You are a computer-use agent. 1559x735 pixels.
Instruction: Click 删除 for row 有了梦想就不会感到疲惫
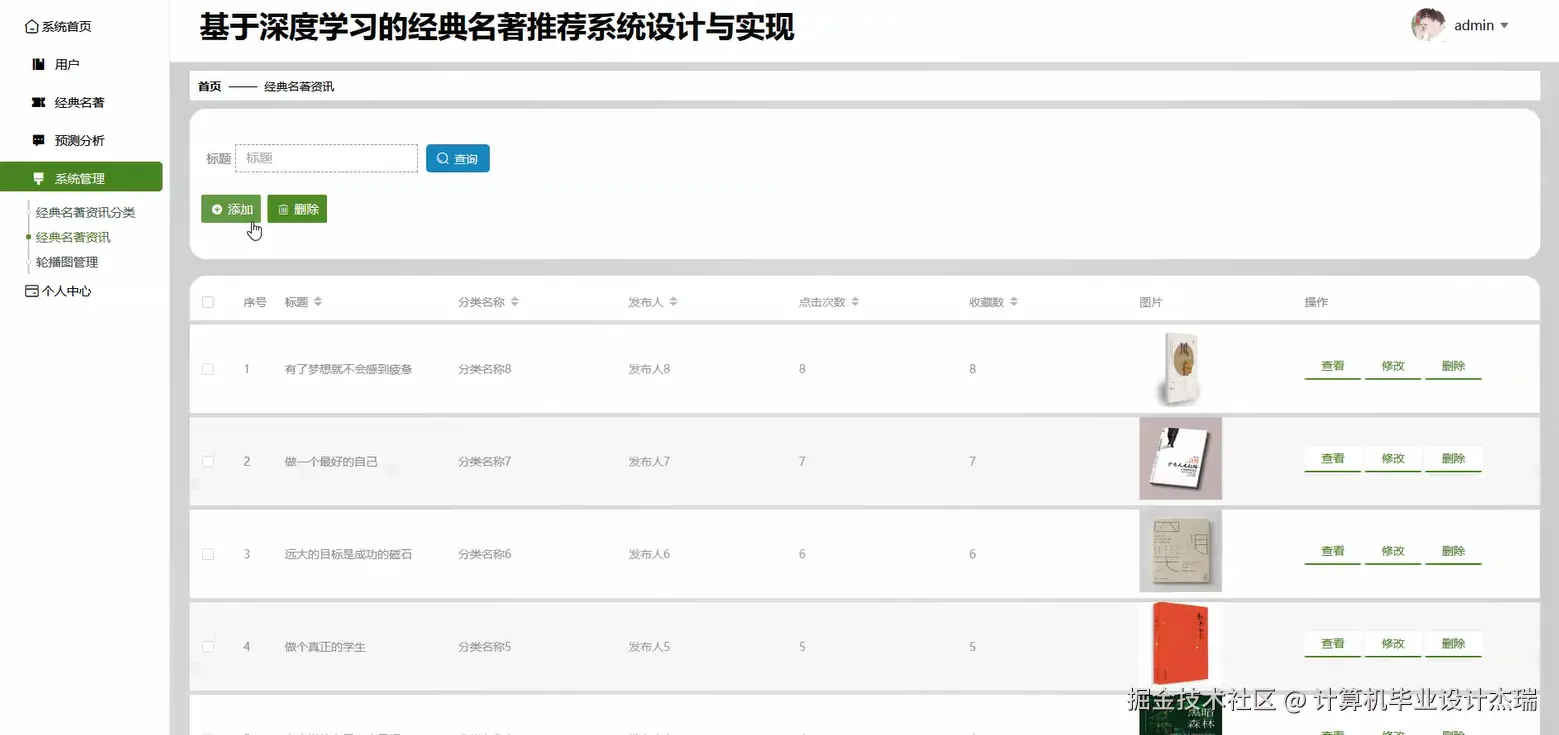1453,367
